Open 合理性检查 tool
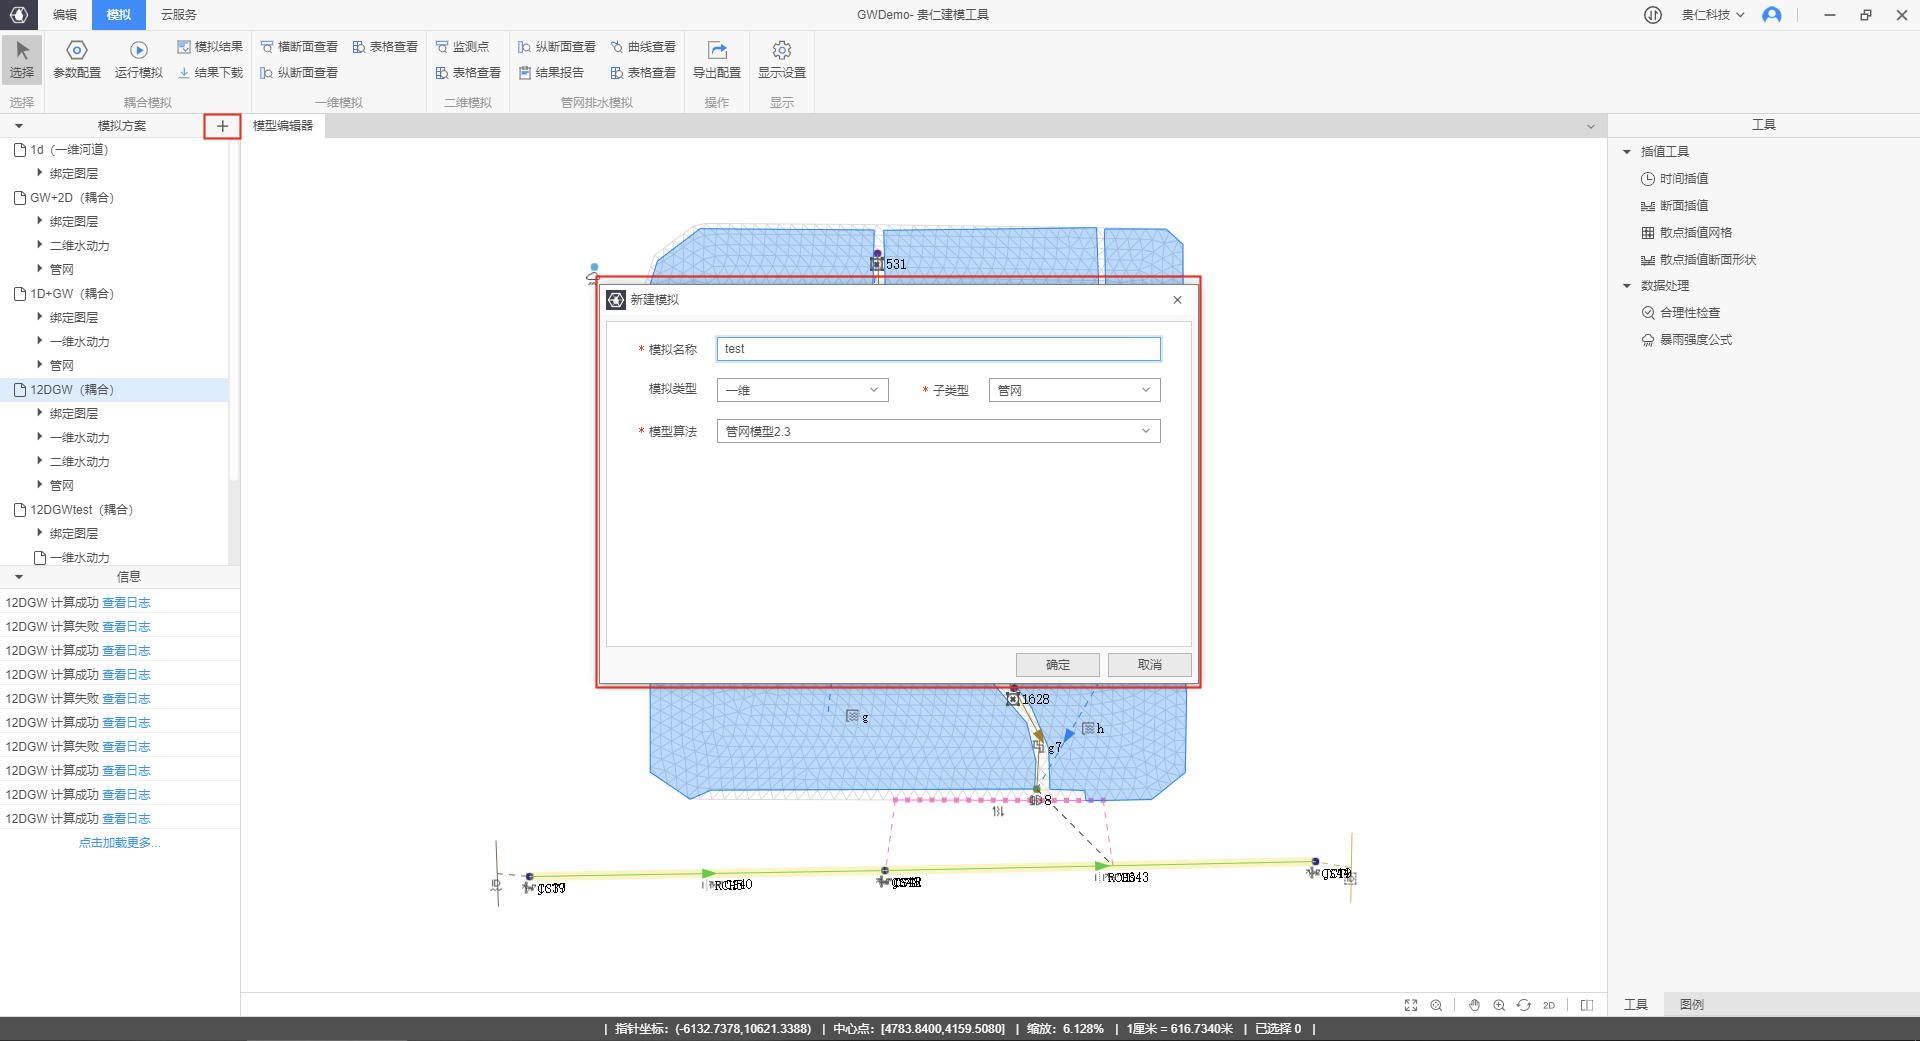The height and width of the screenshot is (1041, 1920). 1681,313
